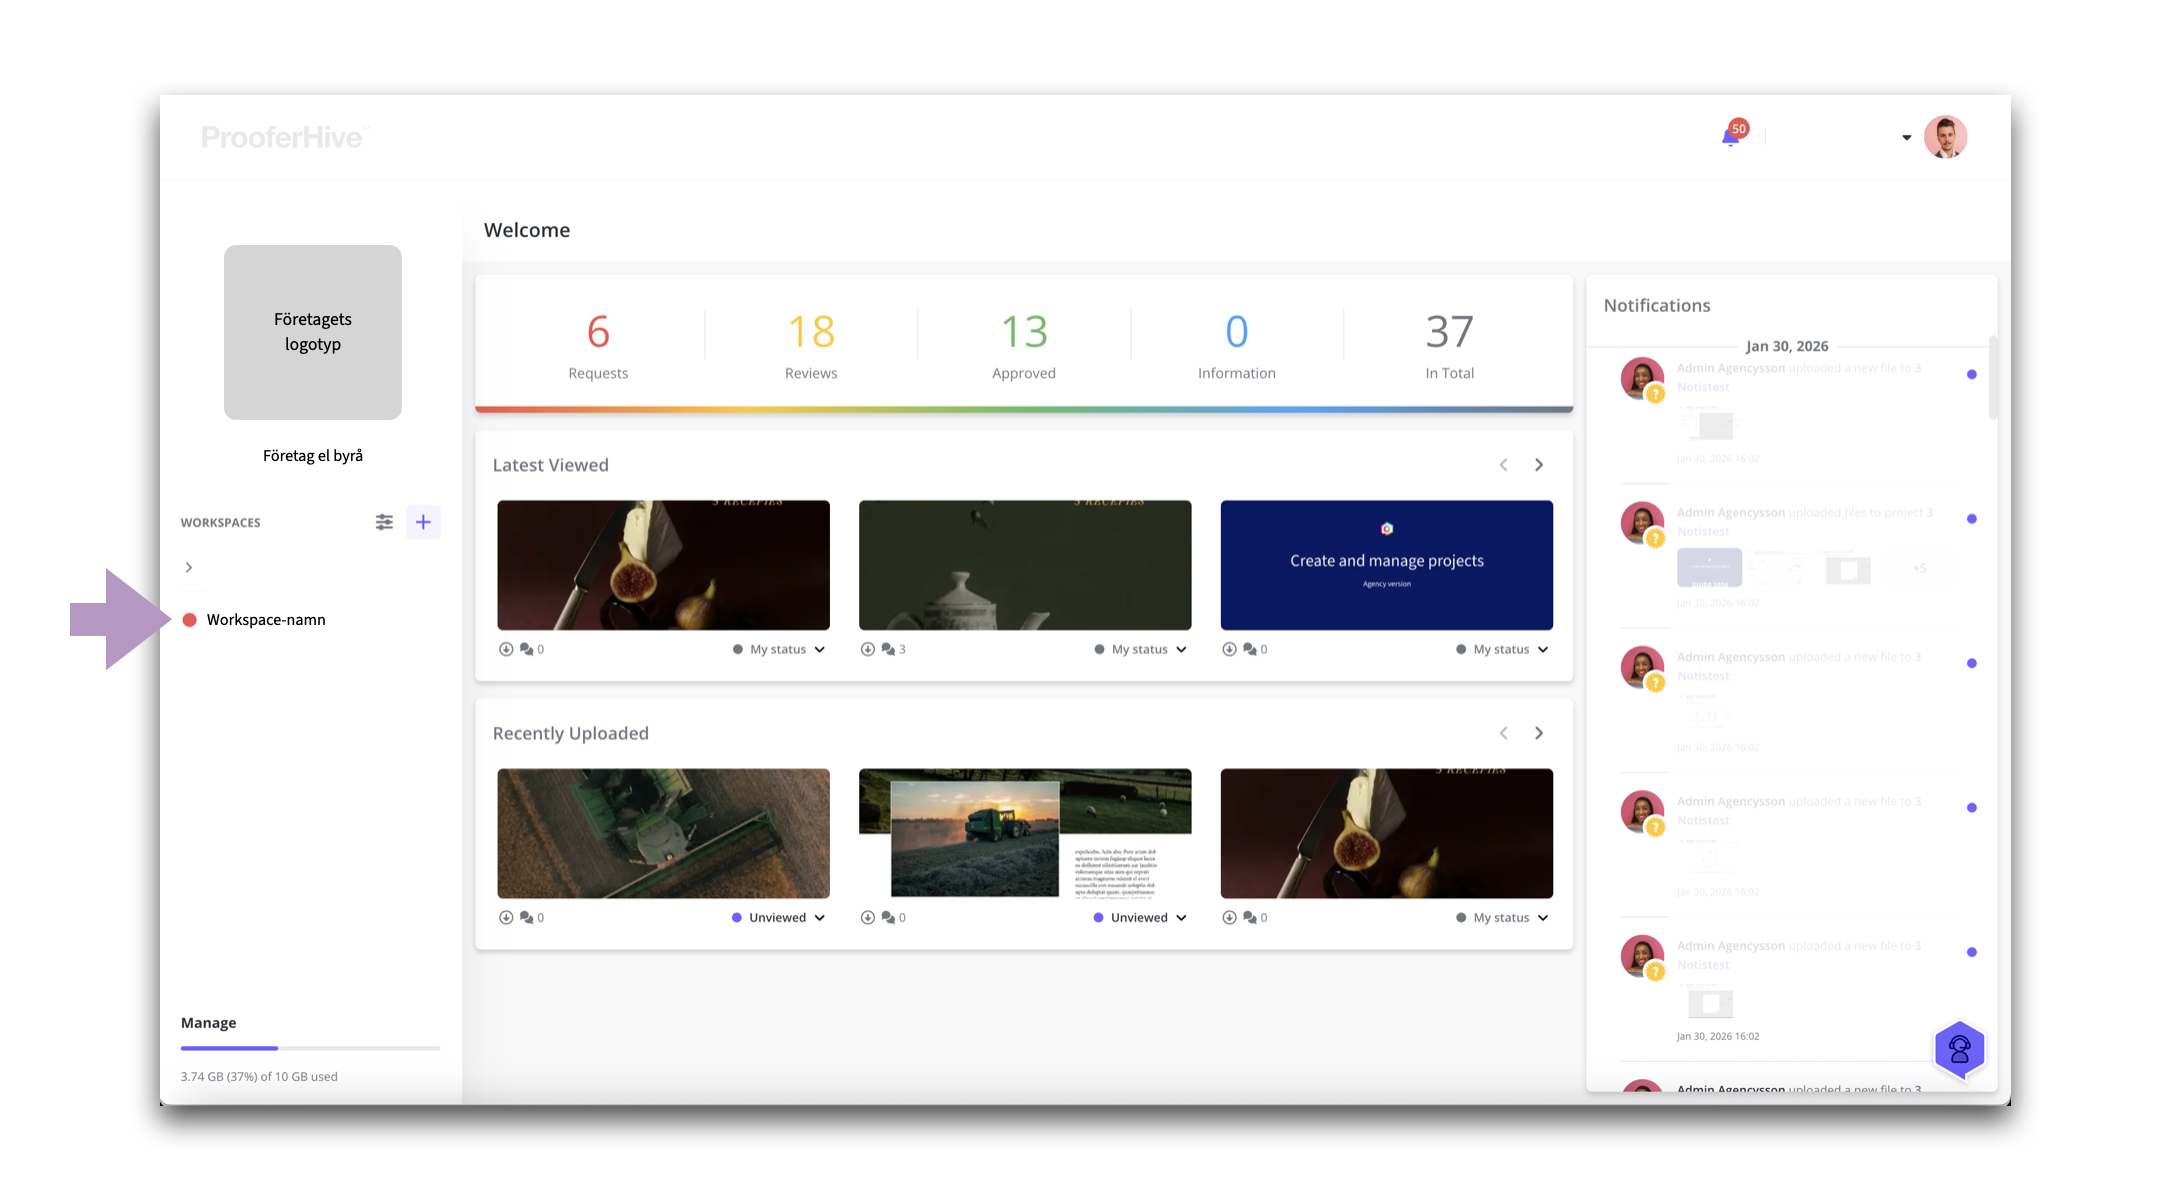Click download icon under the harvester thumbnail
This screenshot has width=2170, height=1190.
click(506, 917)
